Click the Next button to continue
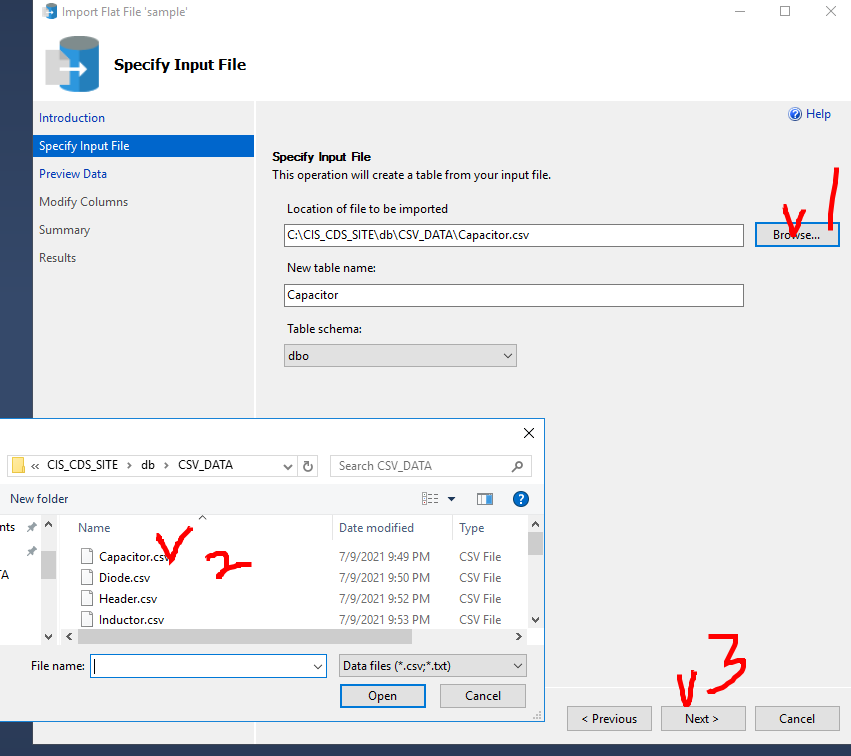 tap(703, 718)
